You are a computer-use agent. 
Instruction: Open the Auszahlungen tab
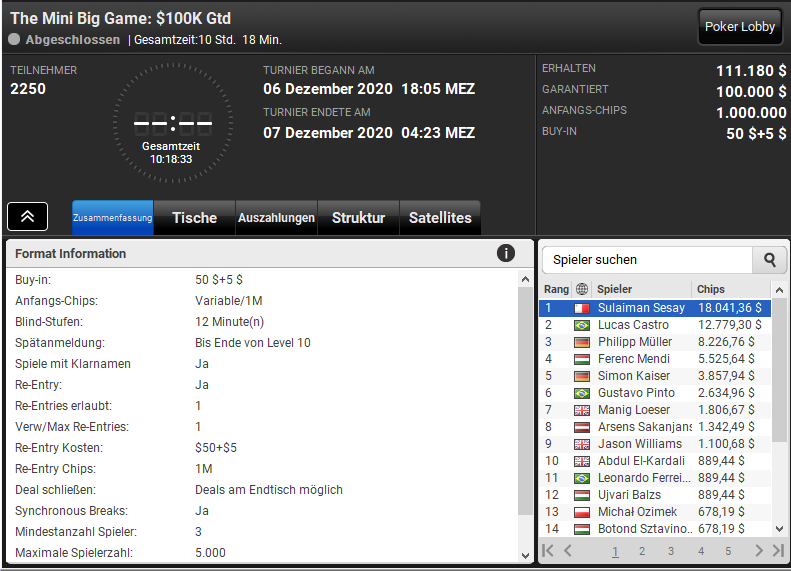[276, 218]
